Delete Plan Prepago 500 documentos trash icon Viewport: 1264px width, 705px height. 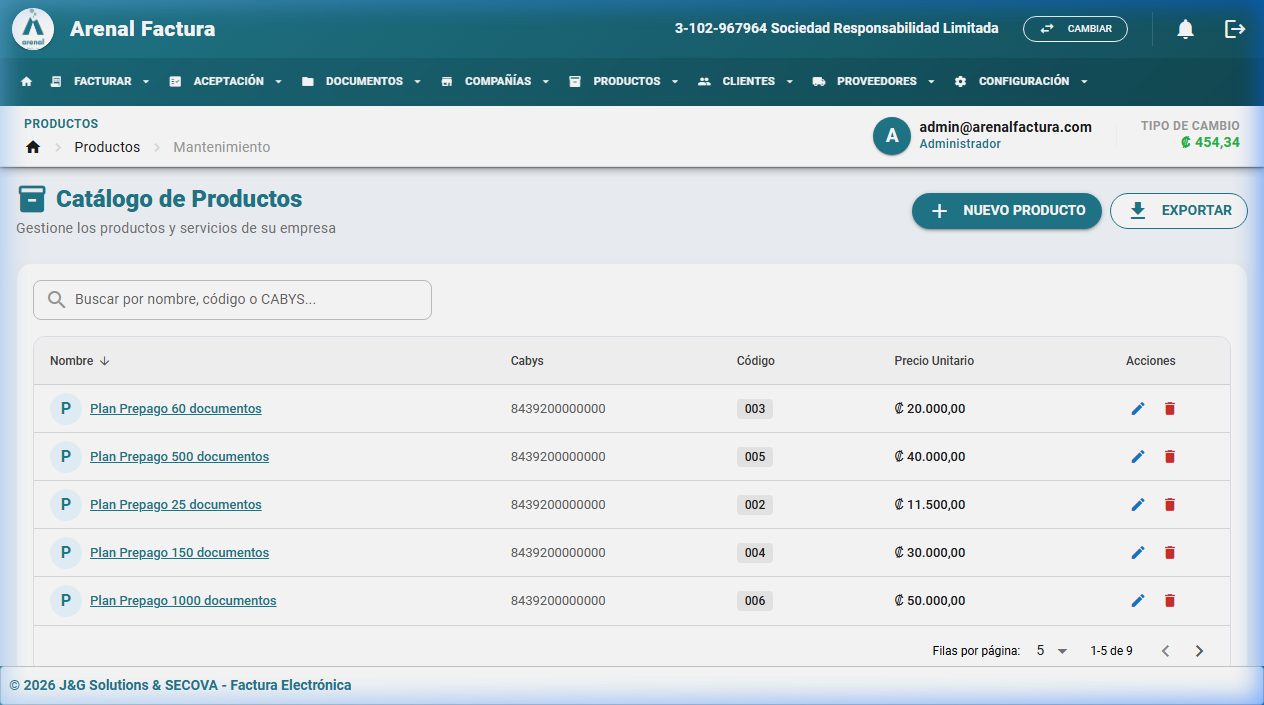[x=1170, y=457]
